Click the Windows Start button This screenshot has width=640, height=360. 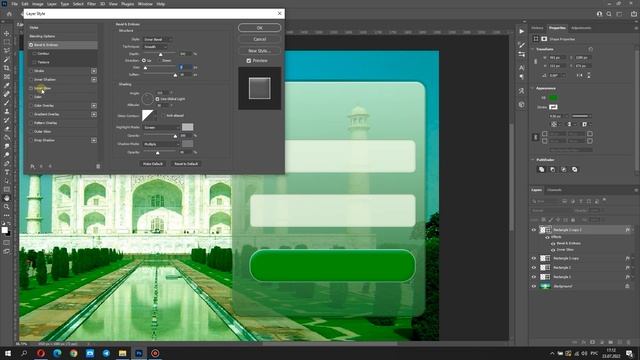click(x=8, y=353)
